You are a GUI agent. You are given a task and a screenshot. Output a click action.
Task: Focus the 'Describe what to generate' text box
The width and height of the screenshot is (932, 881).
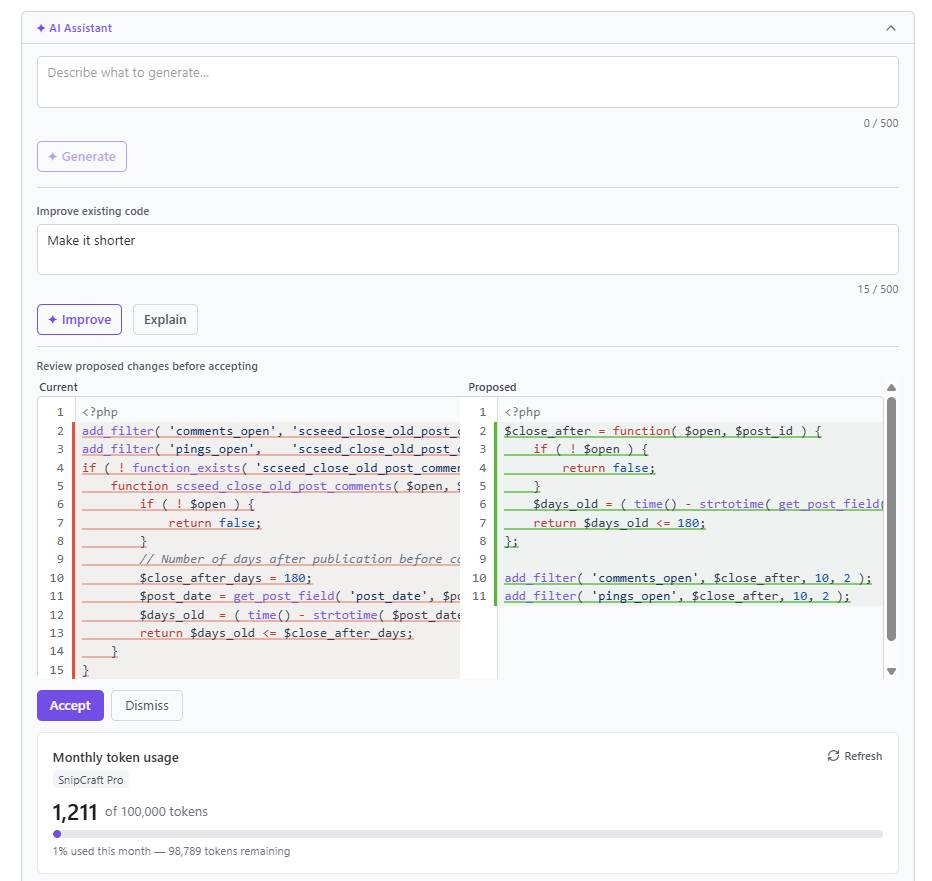coord(467,82)
